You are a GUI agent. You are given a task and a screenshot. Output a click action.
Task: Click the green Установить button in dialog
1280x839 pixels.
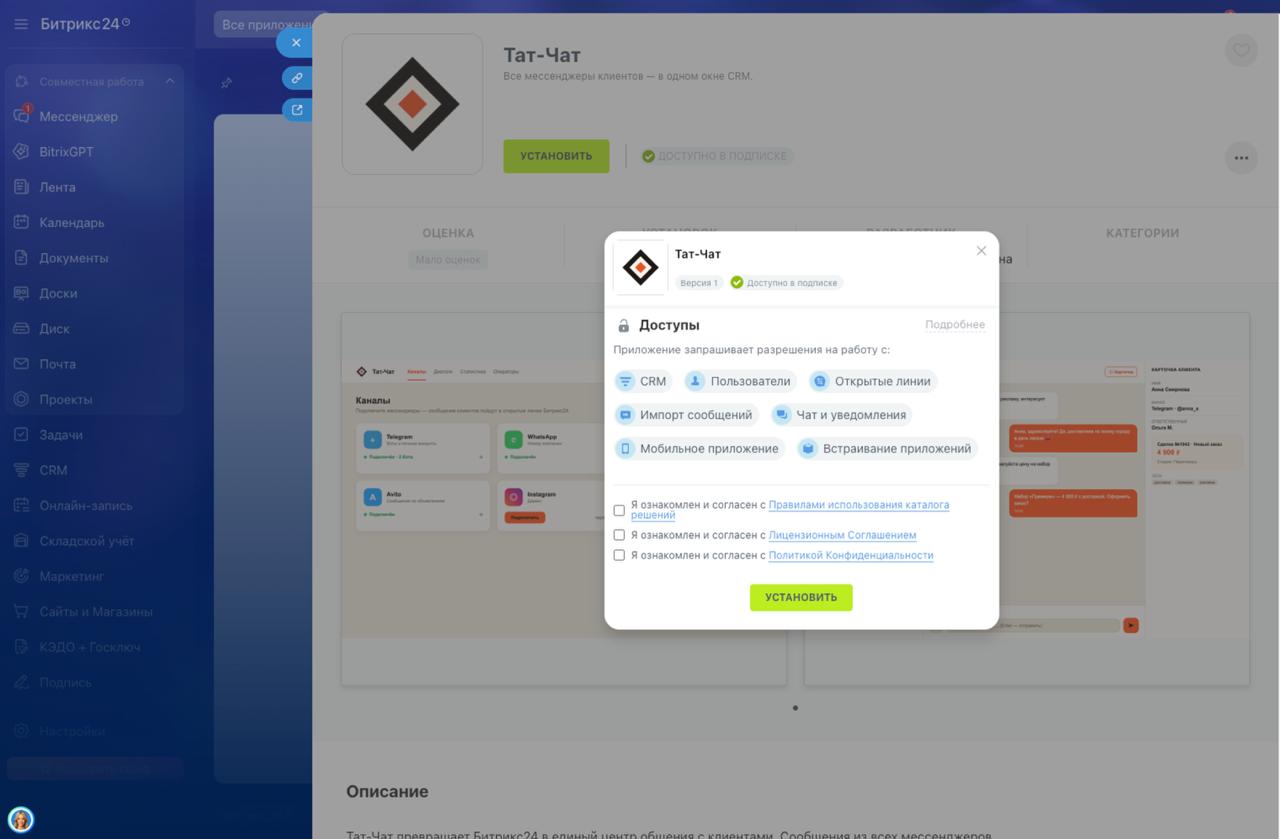801,597
